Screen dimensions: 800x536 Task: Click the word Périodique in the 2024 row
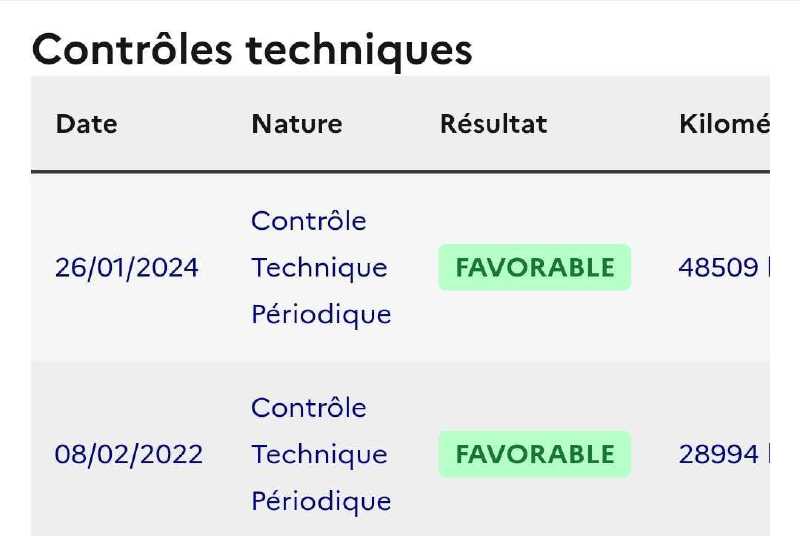(321, 314)
